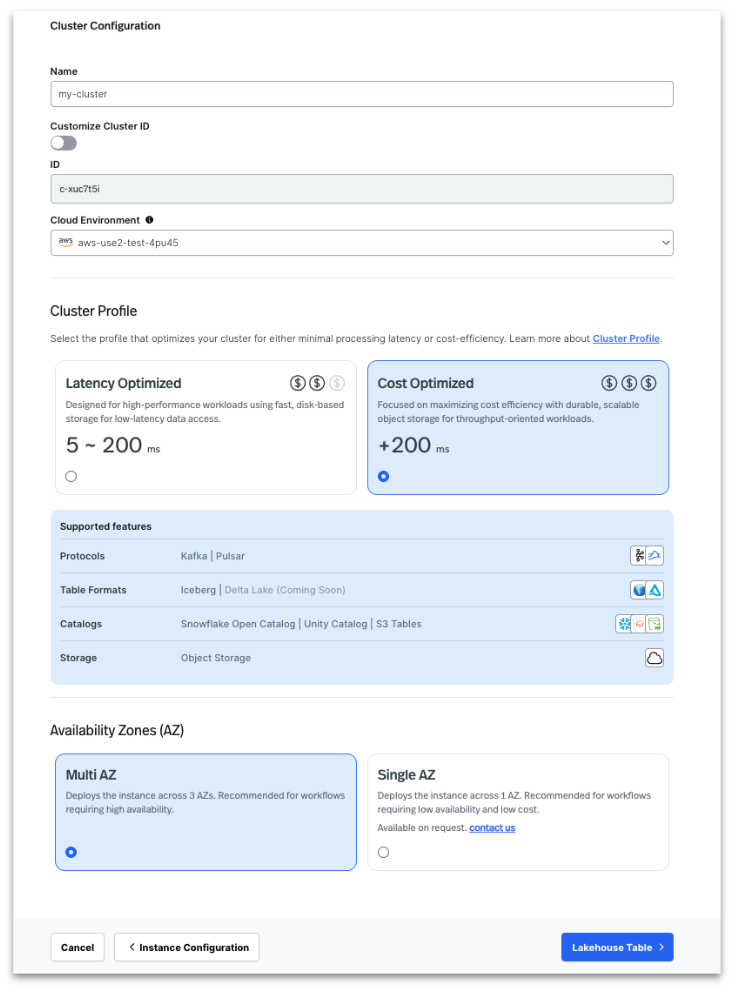Click the 'Table Formats' row label
The image size is (736, 994).
click(x=93, y=590)
